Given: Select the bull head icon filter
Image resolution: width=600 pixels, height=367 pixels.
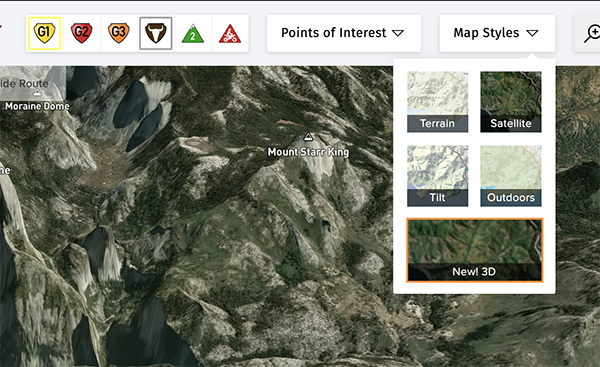Looking at the screenshot, I should [155, 33].
